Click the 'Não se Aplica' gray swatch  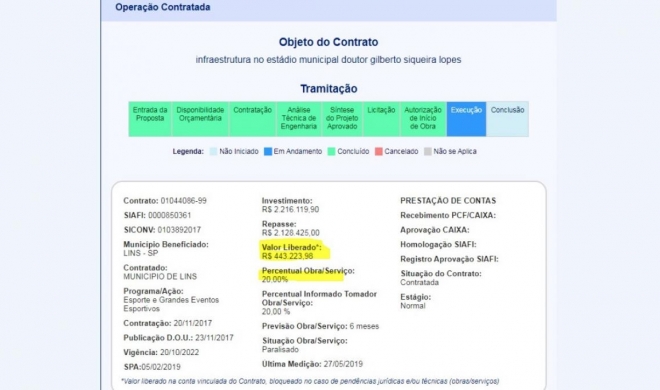pos(428,151)
